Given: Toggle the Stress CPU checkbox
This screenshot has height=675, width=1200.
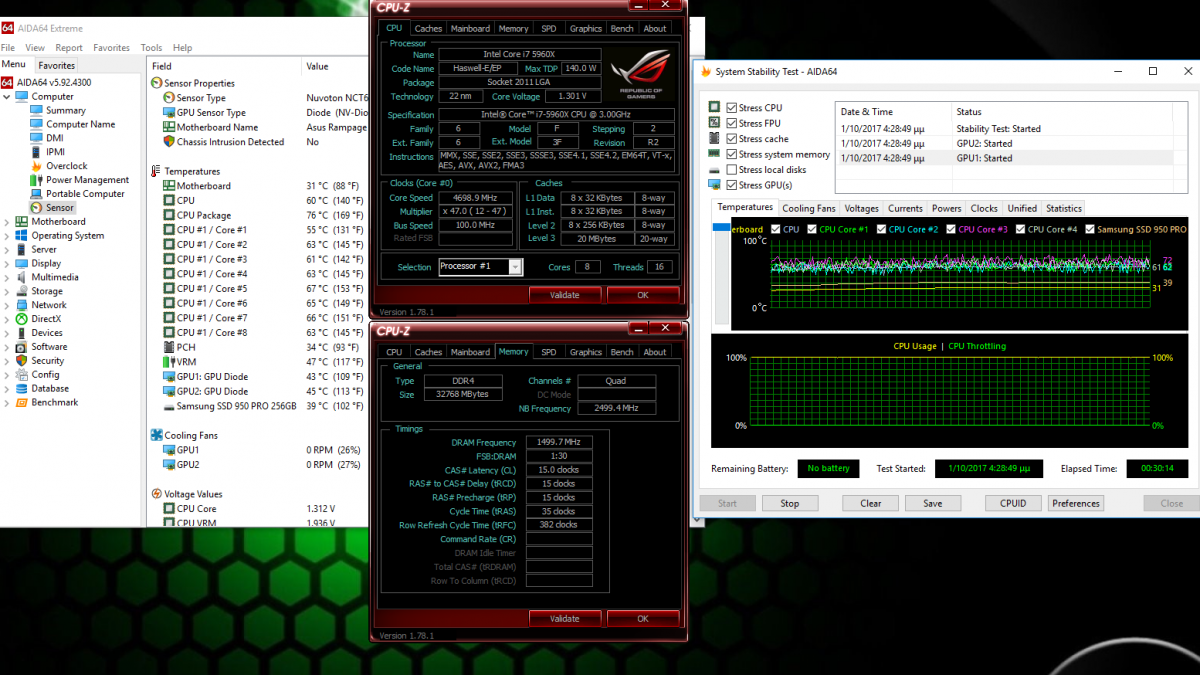Looking at the screenshot, I should pyautogui.click(x=733, y=107).
